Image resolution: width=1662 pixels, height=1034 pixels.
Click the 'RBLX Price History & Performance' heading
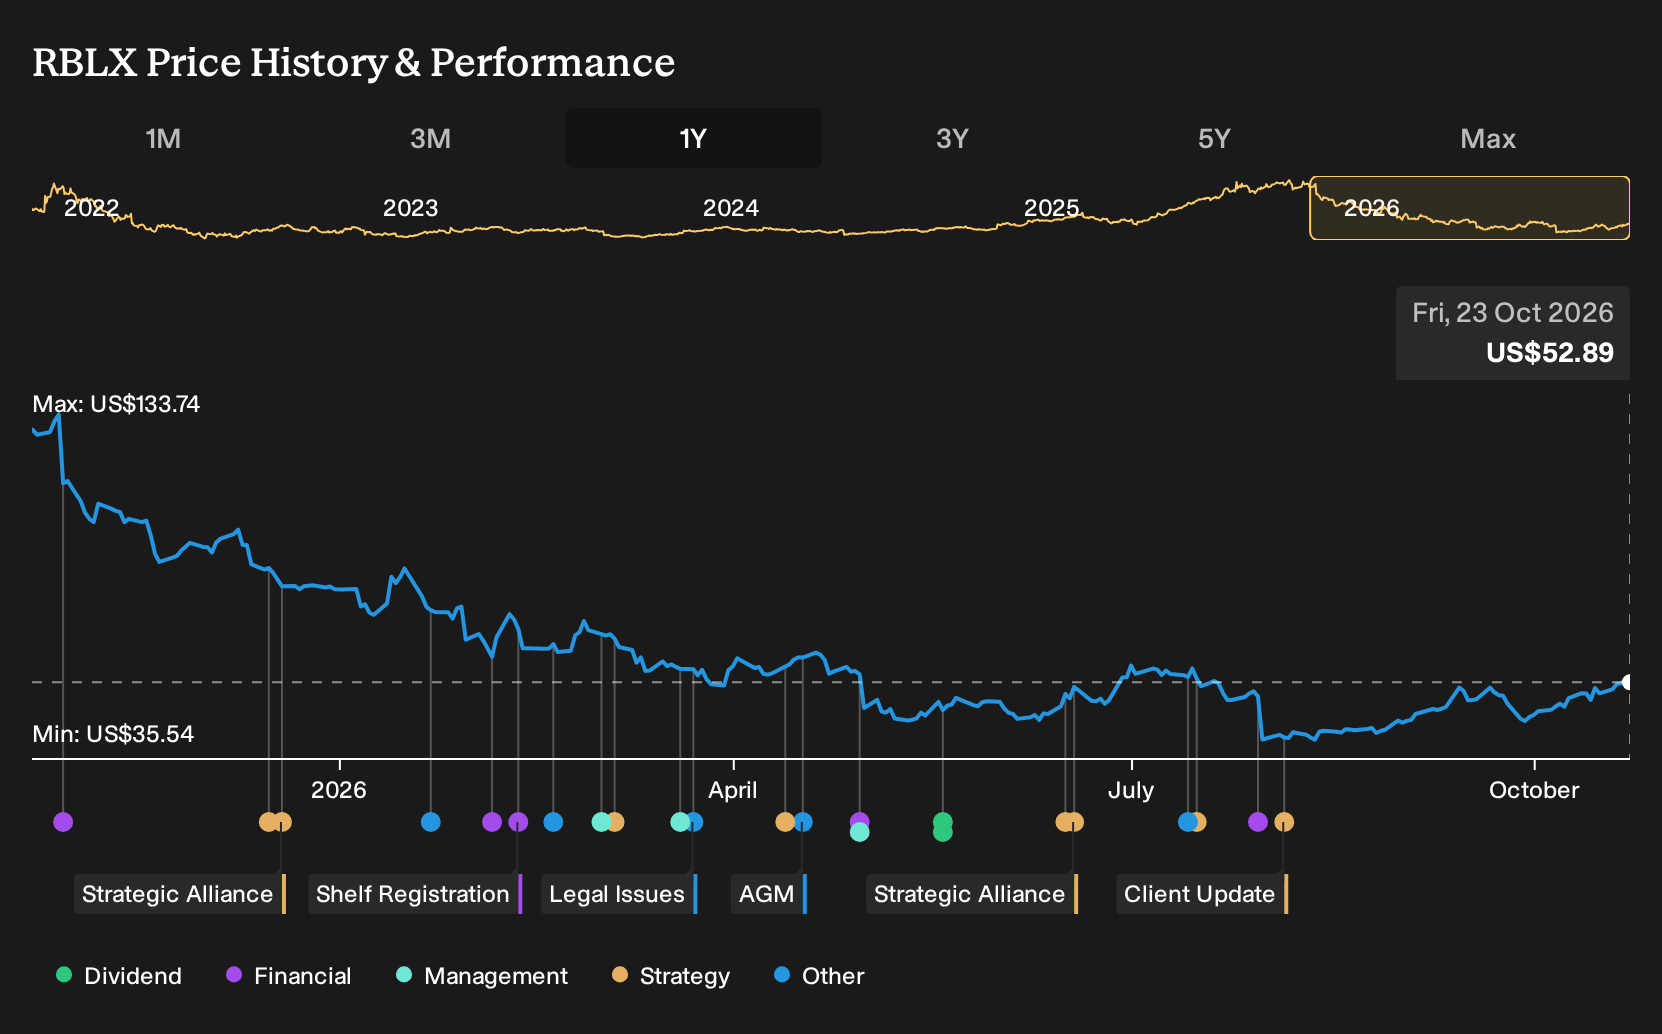(x=354, y=62)
